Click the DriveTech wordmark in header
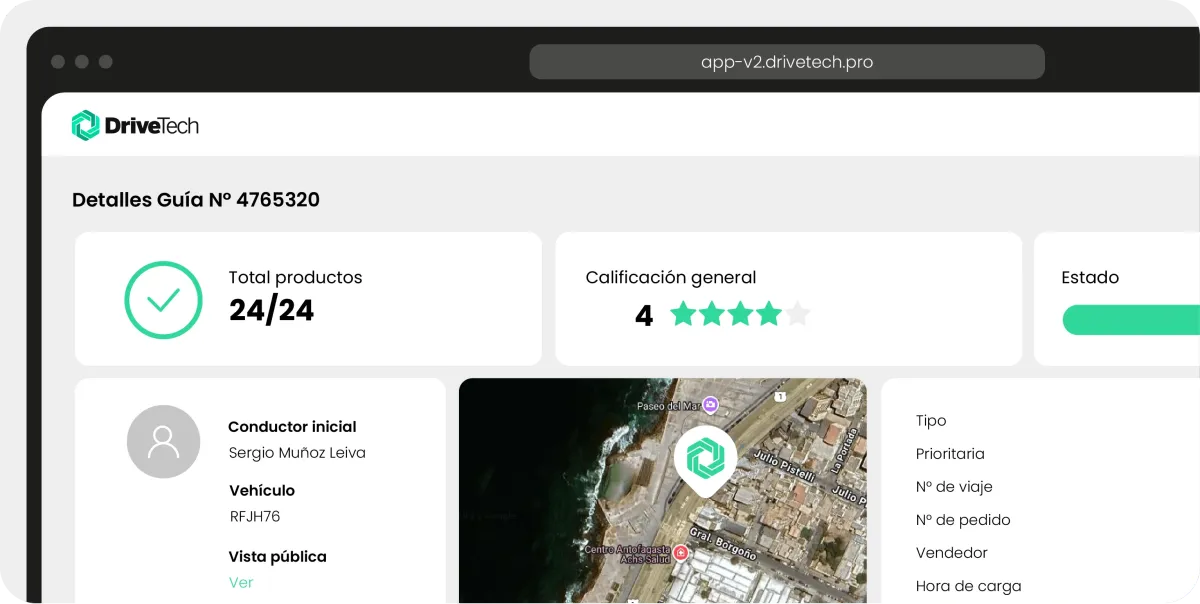Image resolution: width=1200 pixels, height=604 pixels. point(152,125)
